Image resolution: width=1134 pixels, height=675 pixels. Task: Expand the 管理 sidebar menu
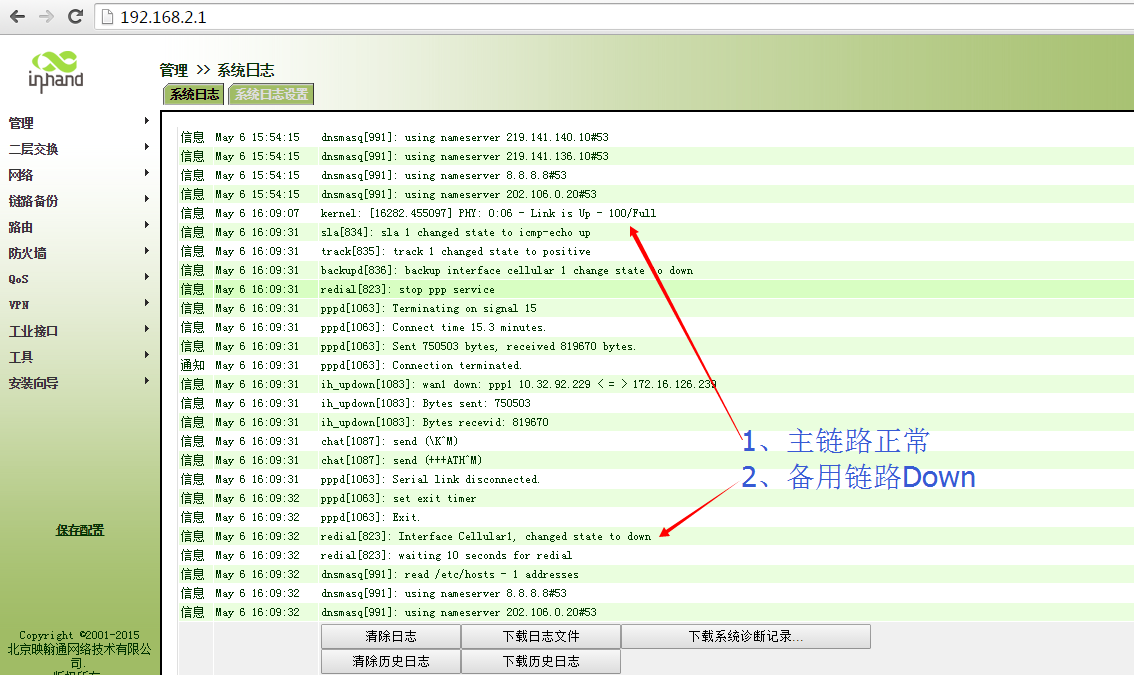(x=22, y=123)
